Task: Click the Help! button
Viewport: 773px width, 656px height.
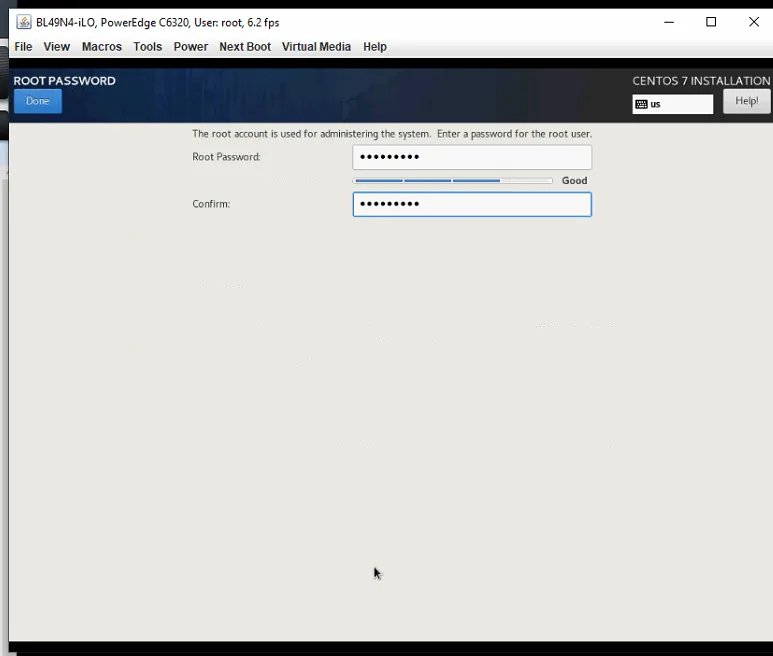Action: [746, 101]
